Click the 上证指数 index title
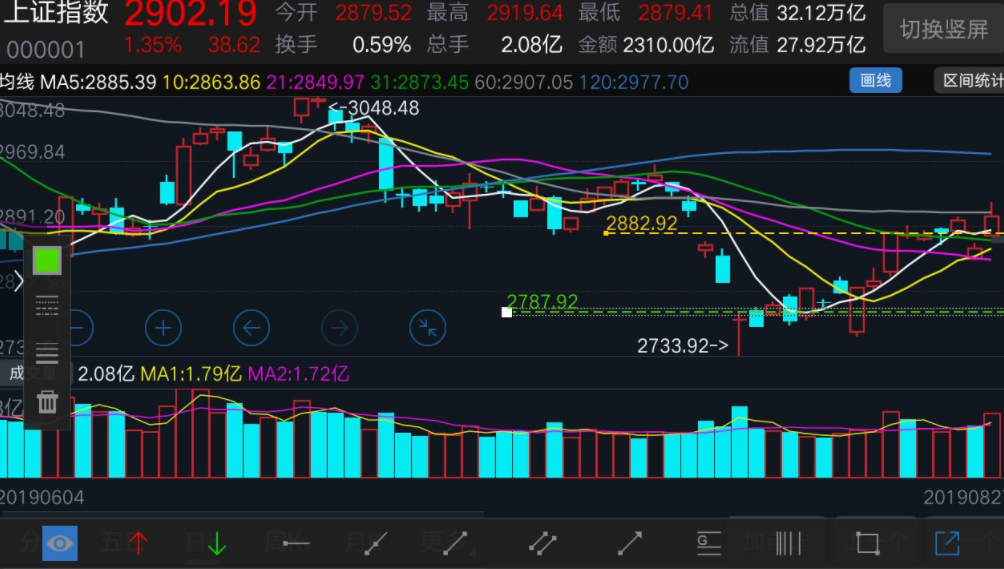Screen dimensions: 1004x569 56,13
